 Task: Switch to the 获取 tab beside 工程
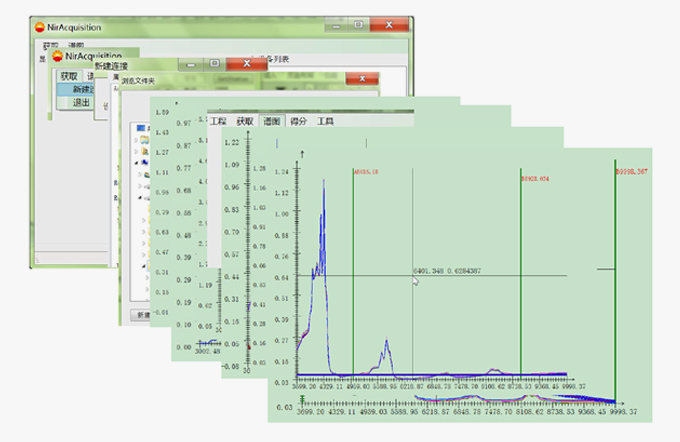click(x=245, y=121)
